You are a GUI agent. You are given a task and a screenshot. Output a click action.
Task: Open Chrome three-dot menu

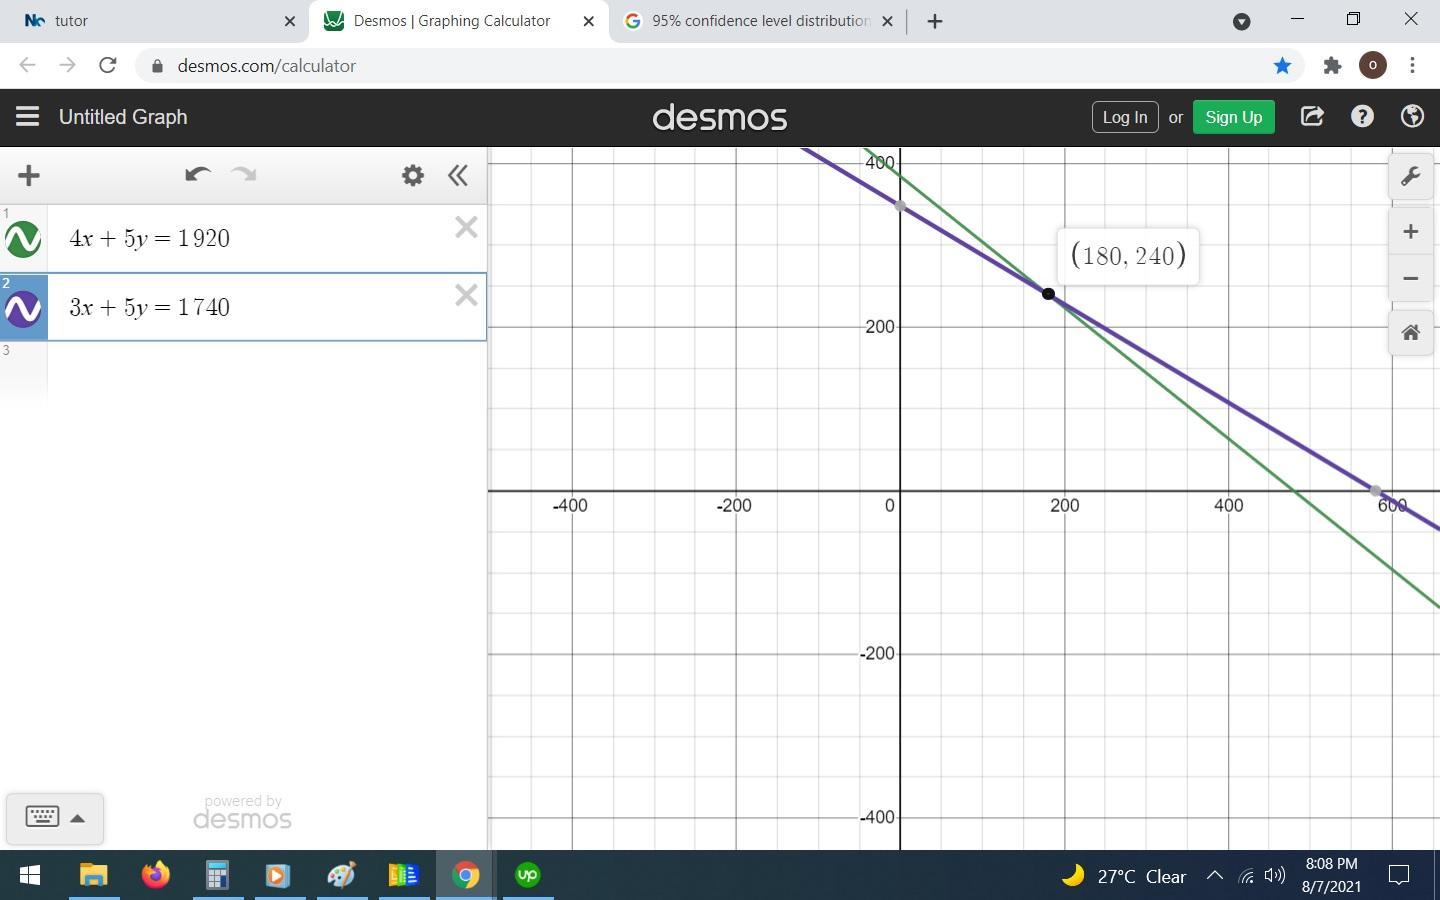point(1412,66)
